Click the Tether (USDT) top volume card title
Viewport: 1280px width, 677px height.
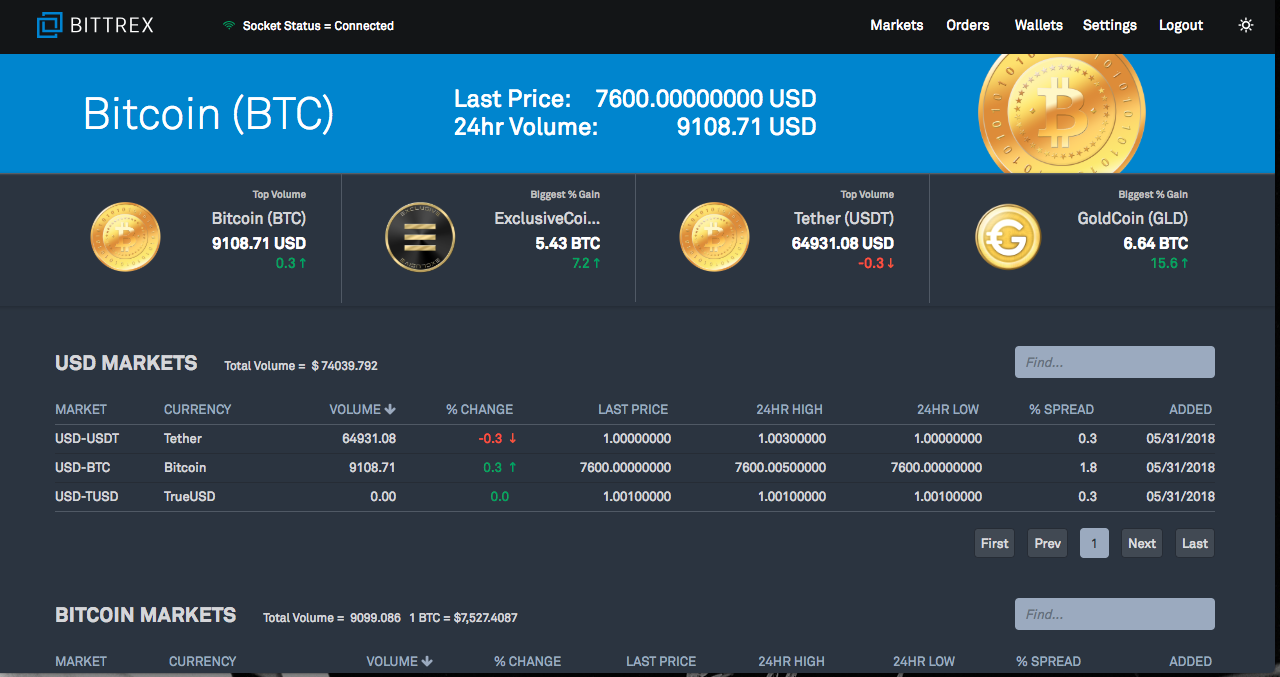(844, 218)
